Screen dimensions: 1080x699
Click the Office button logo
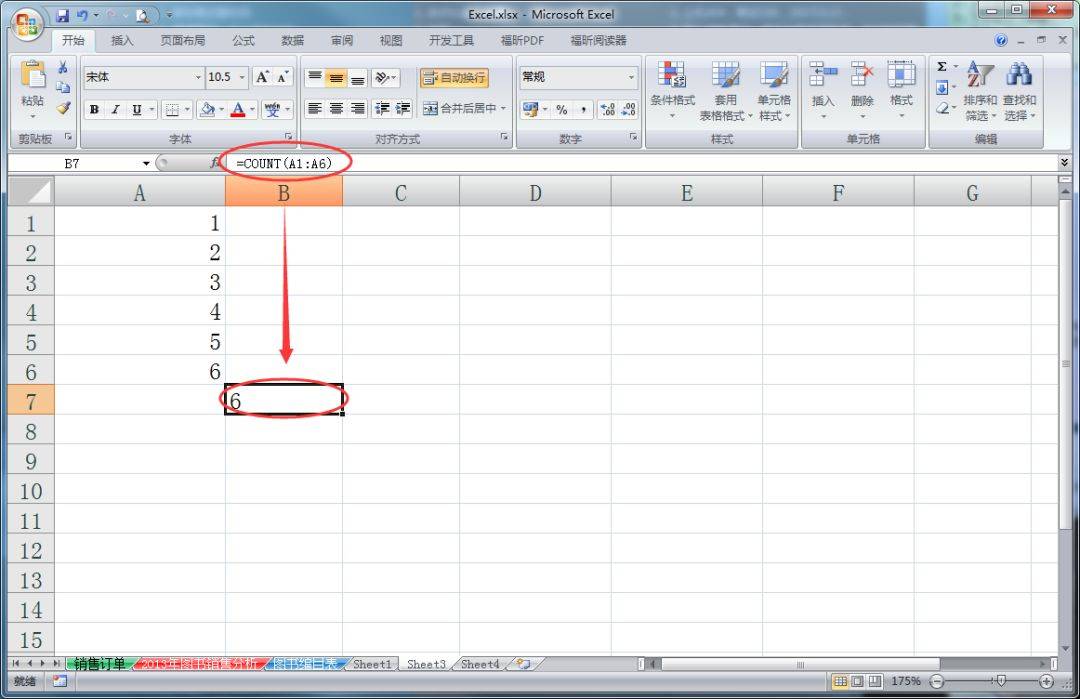coord(27,25)
